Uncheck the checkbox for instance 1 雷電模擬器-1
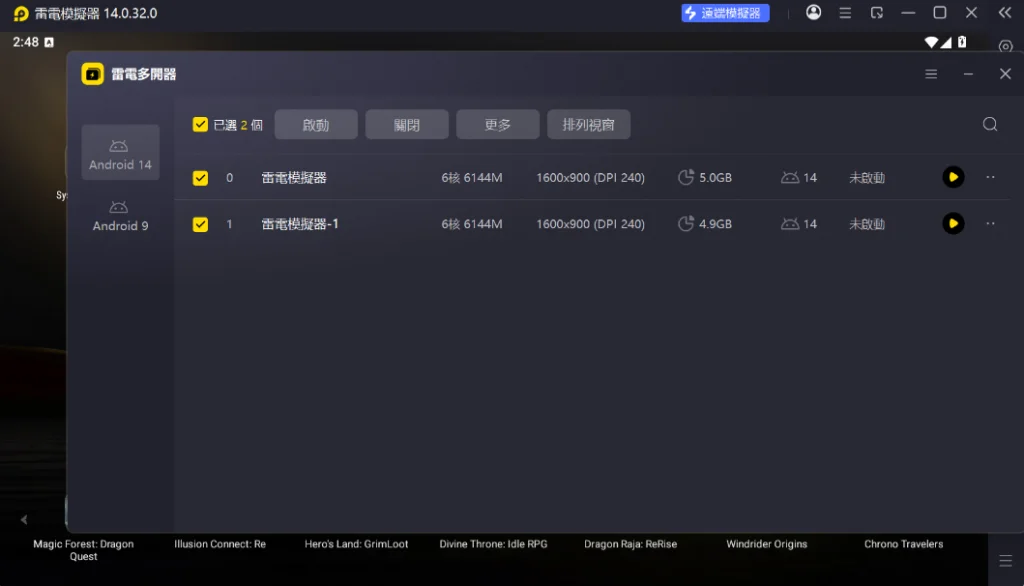This screenshot has width=1024, height=586. click(x=200, y=224)
